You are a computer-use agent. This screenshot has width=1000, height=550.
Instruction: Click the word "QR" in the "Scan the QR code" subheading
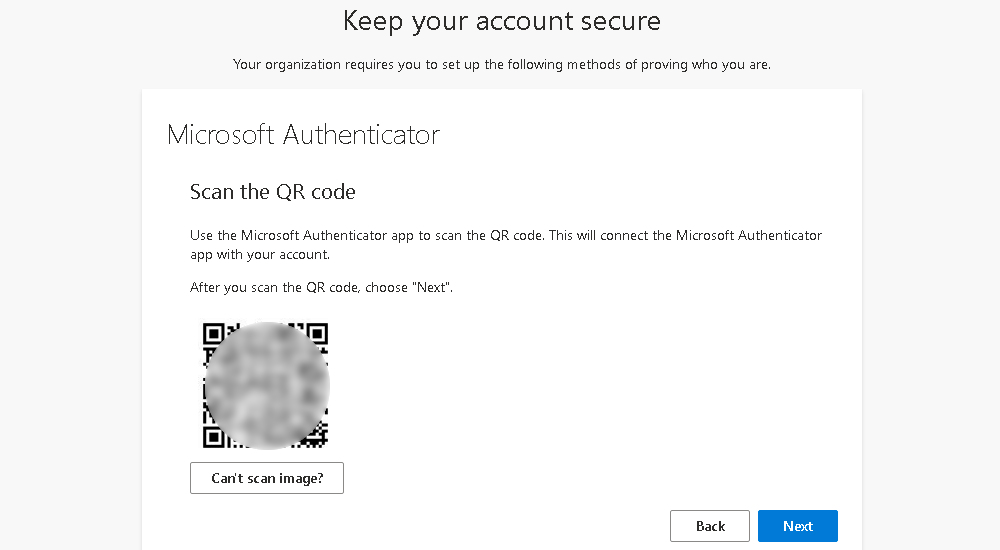coord(290,191)
